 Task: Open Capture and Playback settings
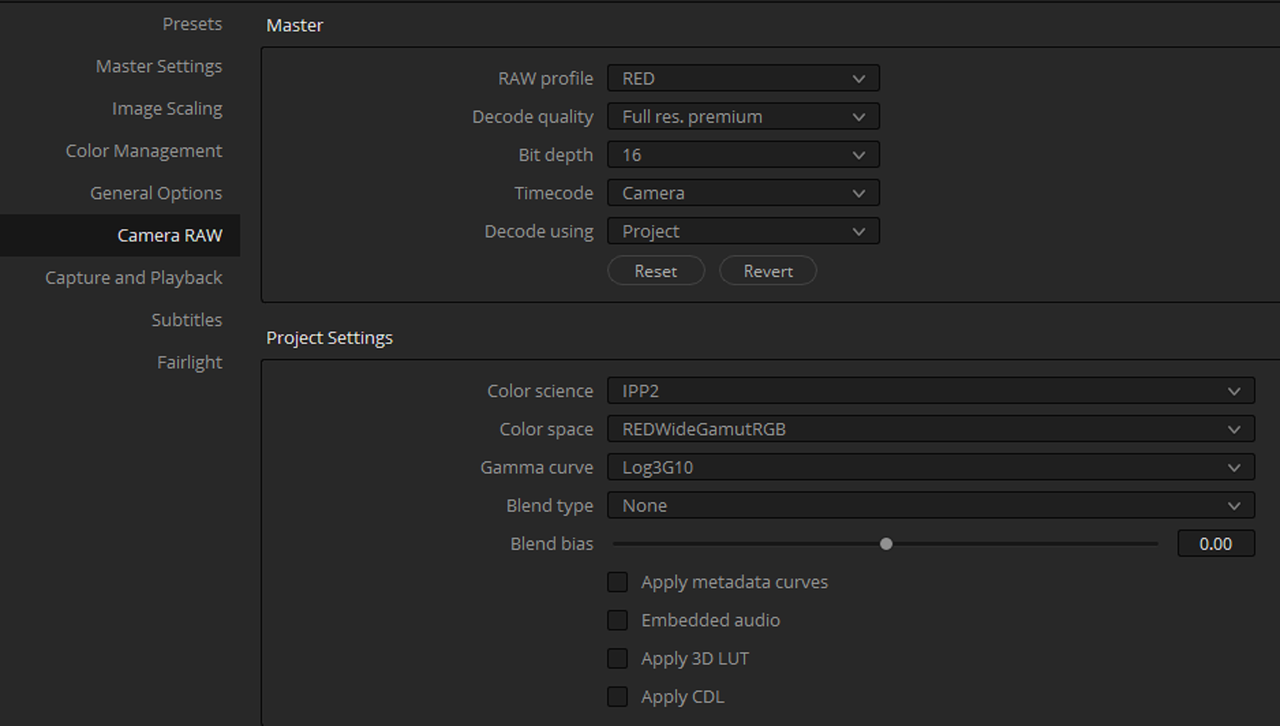click(x=134, y=277)
